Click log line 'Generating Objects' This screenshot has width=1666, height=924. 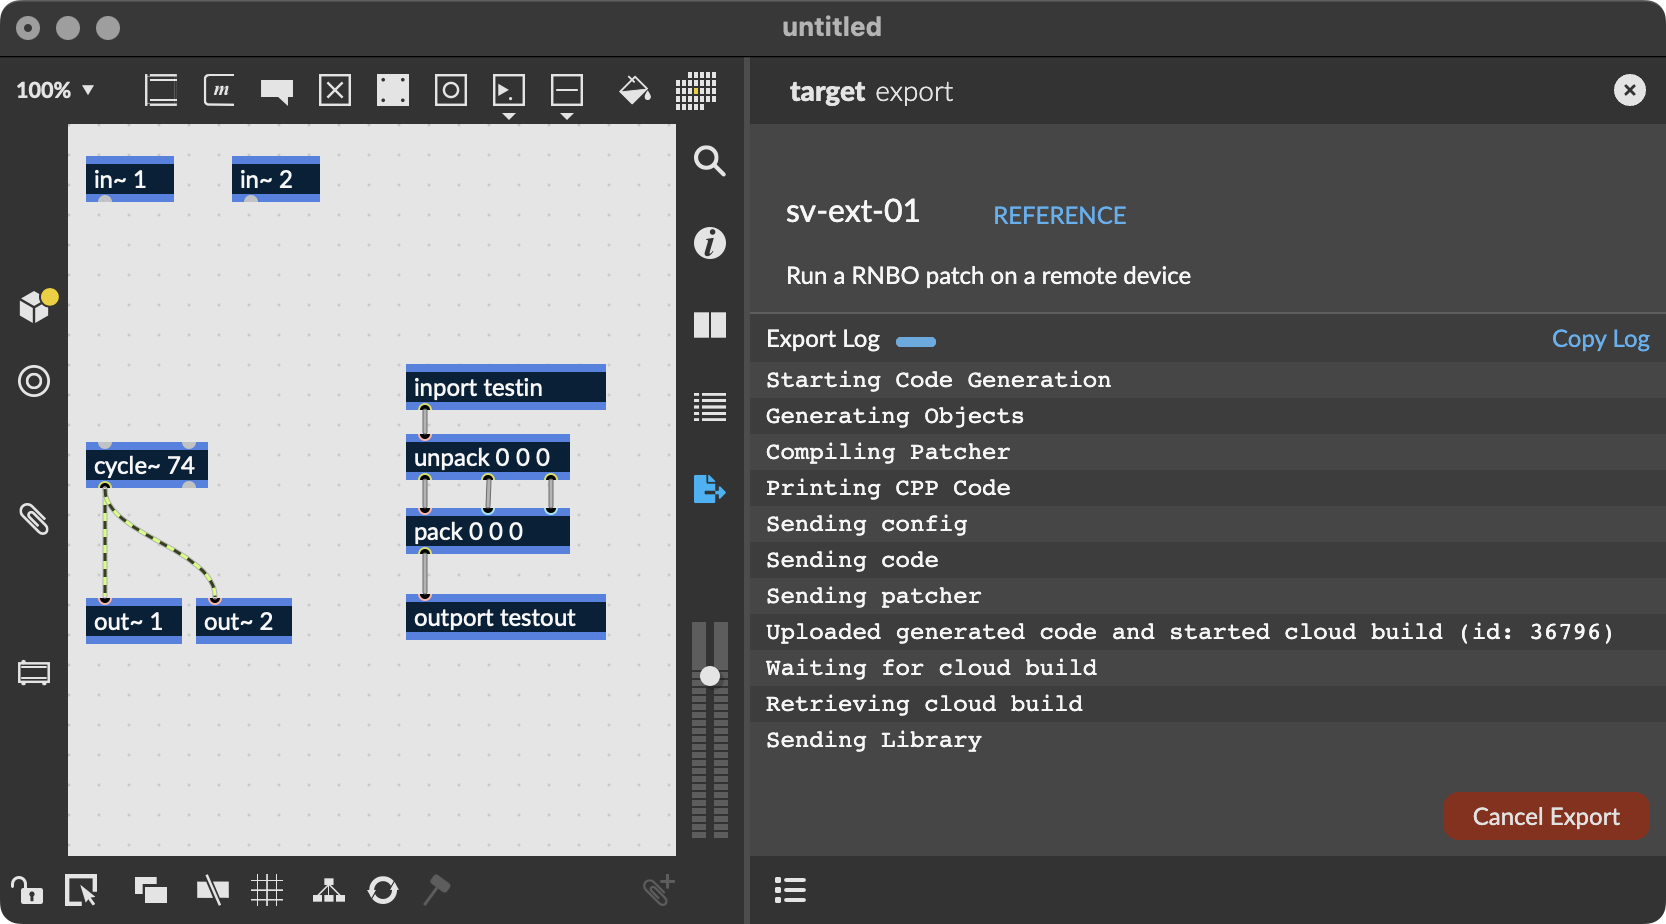pos(1208,416)
